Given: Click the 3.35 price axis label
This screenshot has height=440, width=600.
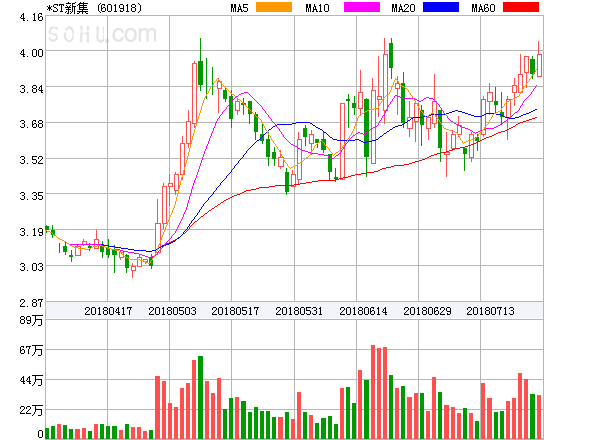Looking at the screenshot, I should (x=31, y=196).
